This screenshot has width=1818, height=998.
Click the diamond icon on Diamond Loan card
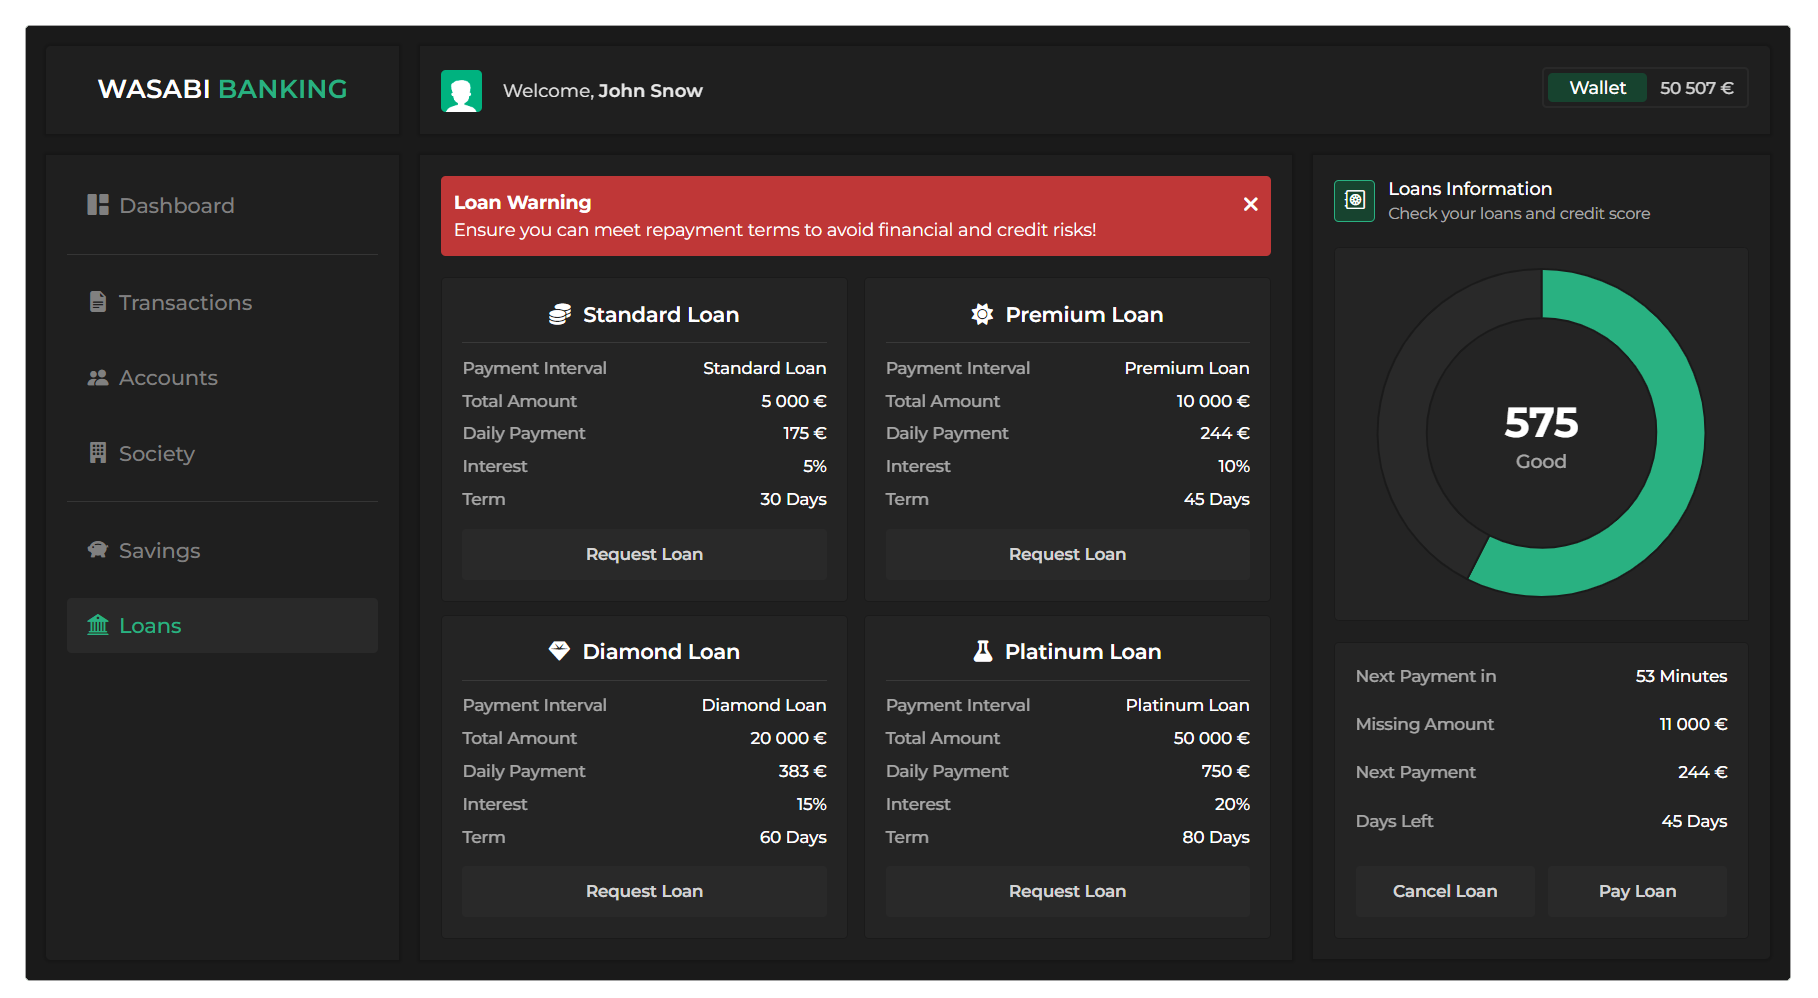(560, 650)
